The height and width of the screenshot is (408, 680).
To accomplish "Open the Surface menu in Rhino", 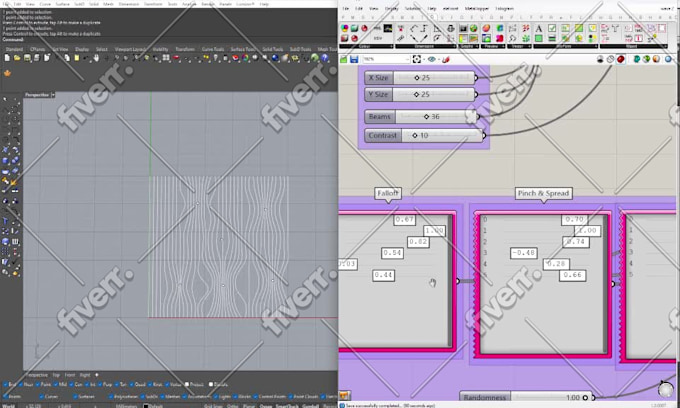I will (x=62, y=4).
